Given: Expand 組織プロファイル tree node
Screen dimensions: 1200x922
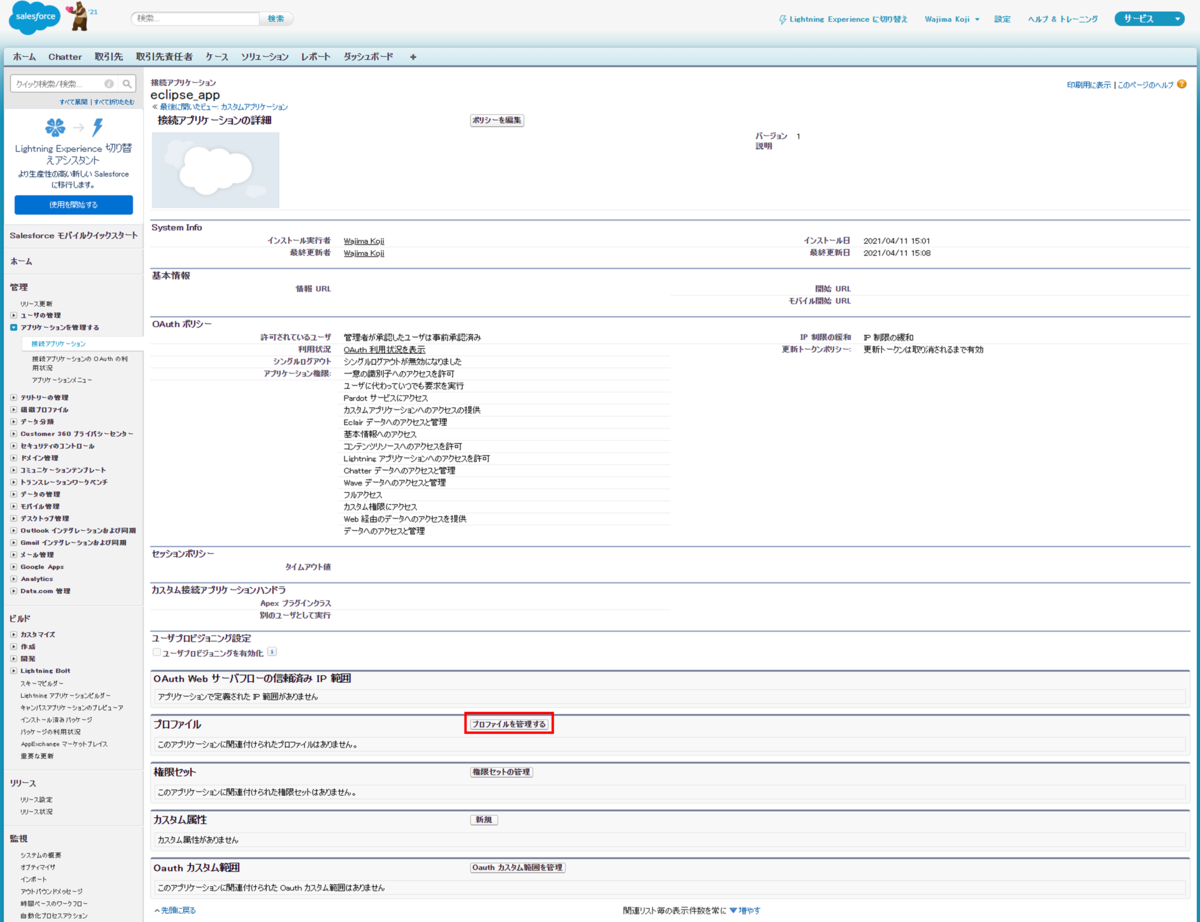Looking at the screenshot, I should (13, 409).
